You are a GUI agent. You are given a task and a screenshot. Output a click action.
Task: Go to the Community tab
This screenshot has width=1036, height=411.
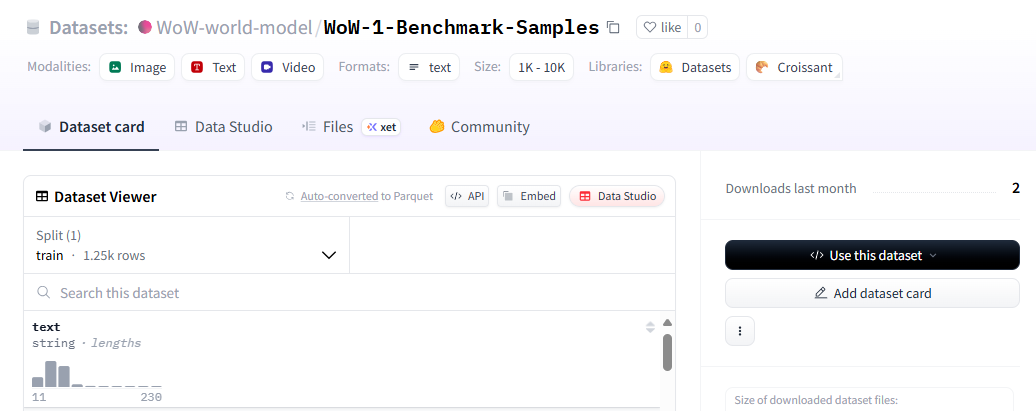coord(480,127)
